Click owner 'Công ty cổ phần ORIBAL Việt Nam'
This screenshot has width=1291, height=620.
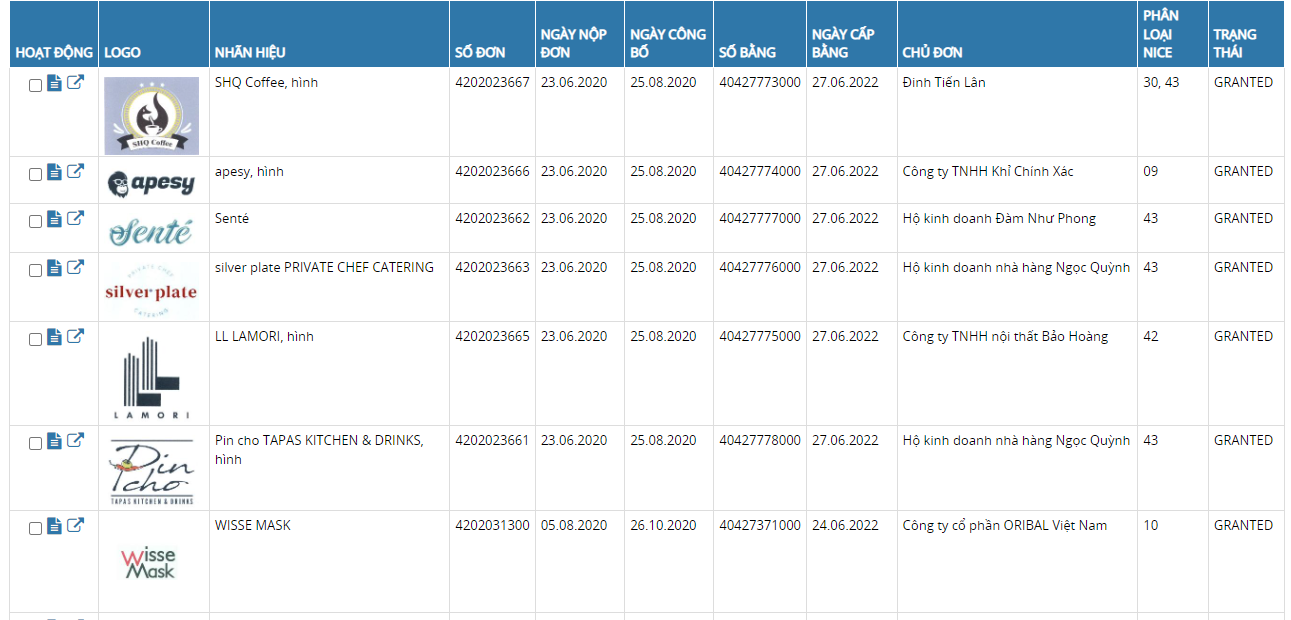click(1004, 525)
